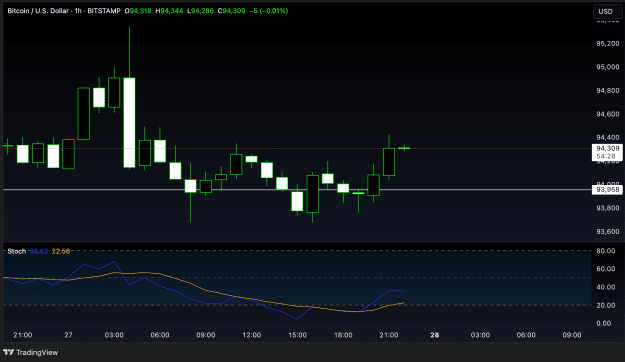Click the 12:00 time axis label
Screen dimensions: 625x362
click(252, 335)
